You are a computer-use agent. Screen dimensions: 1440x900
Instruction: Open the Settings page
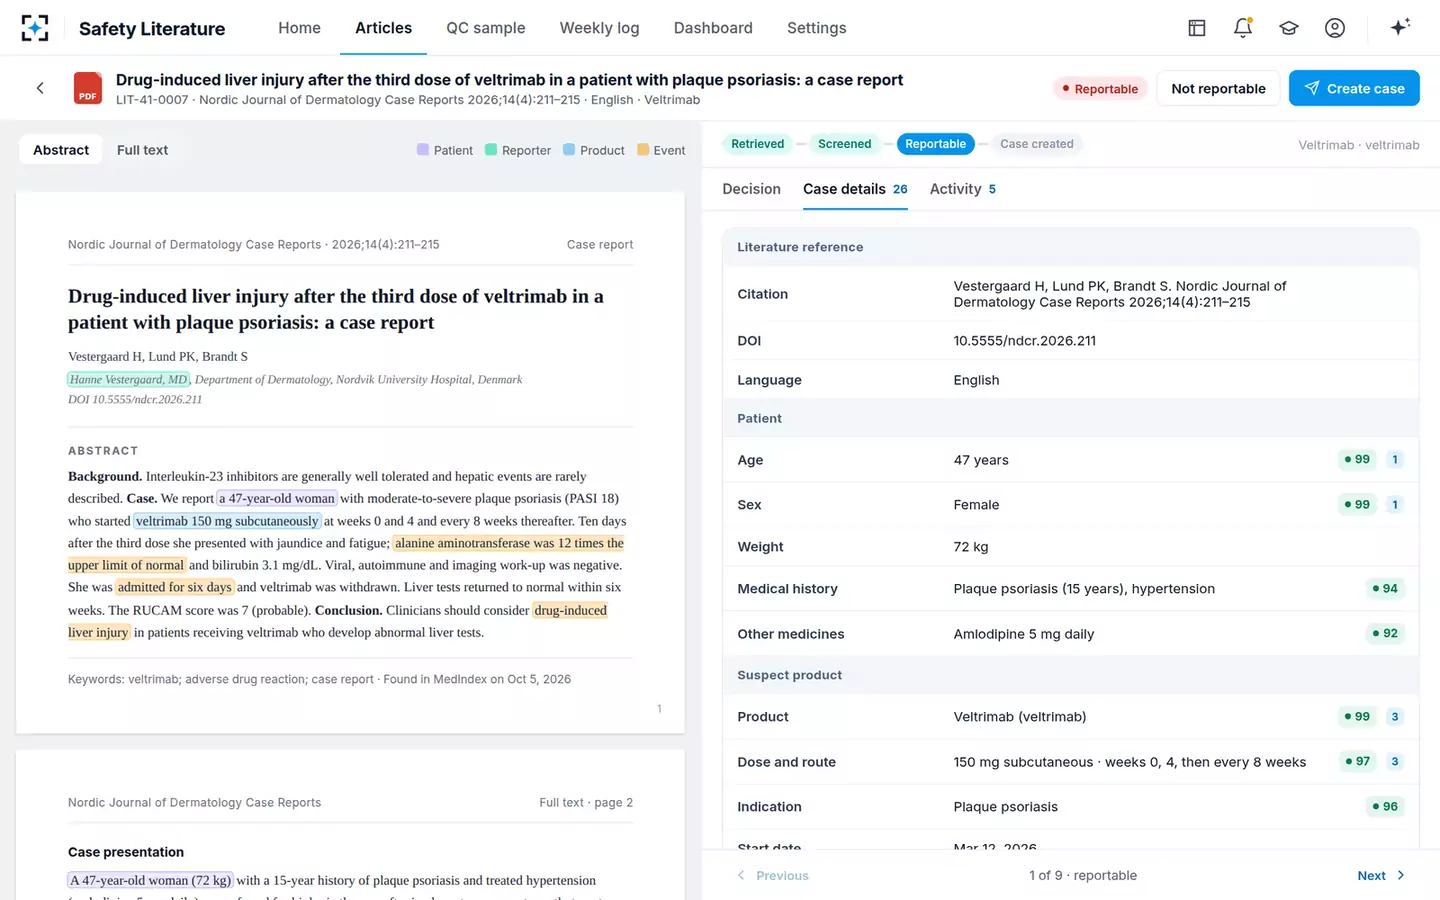tap(816, 28)
